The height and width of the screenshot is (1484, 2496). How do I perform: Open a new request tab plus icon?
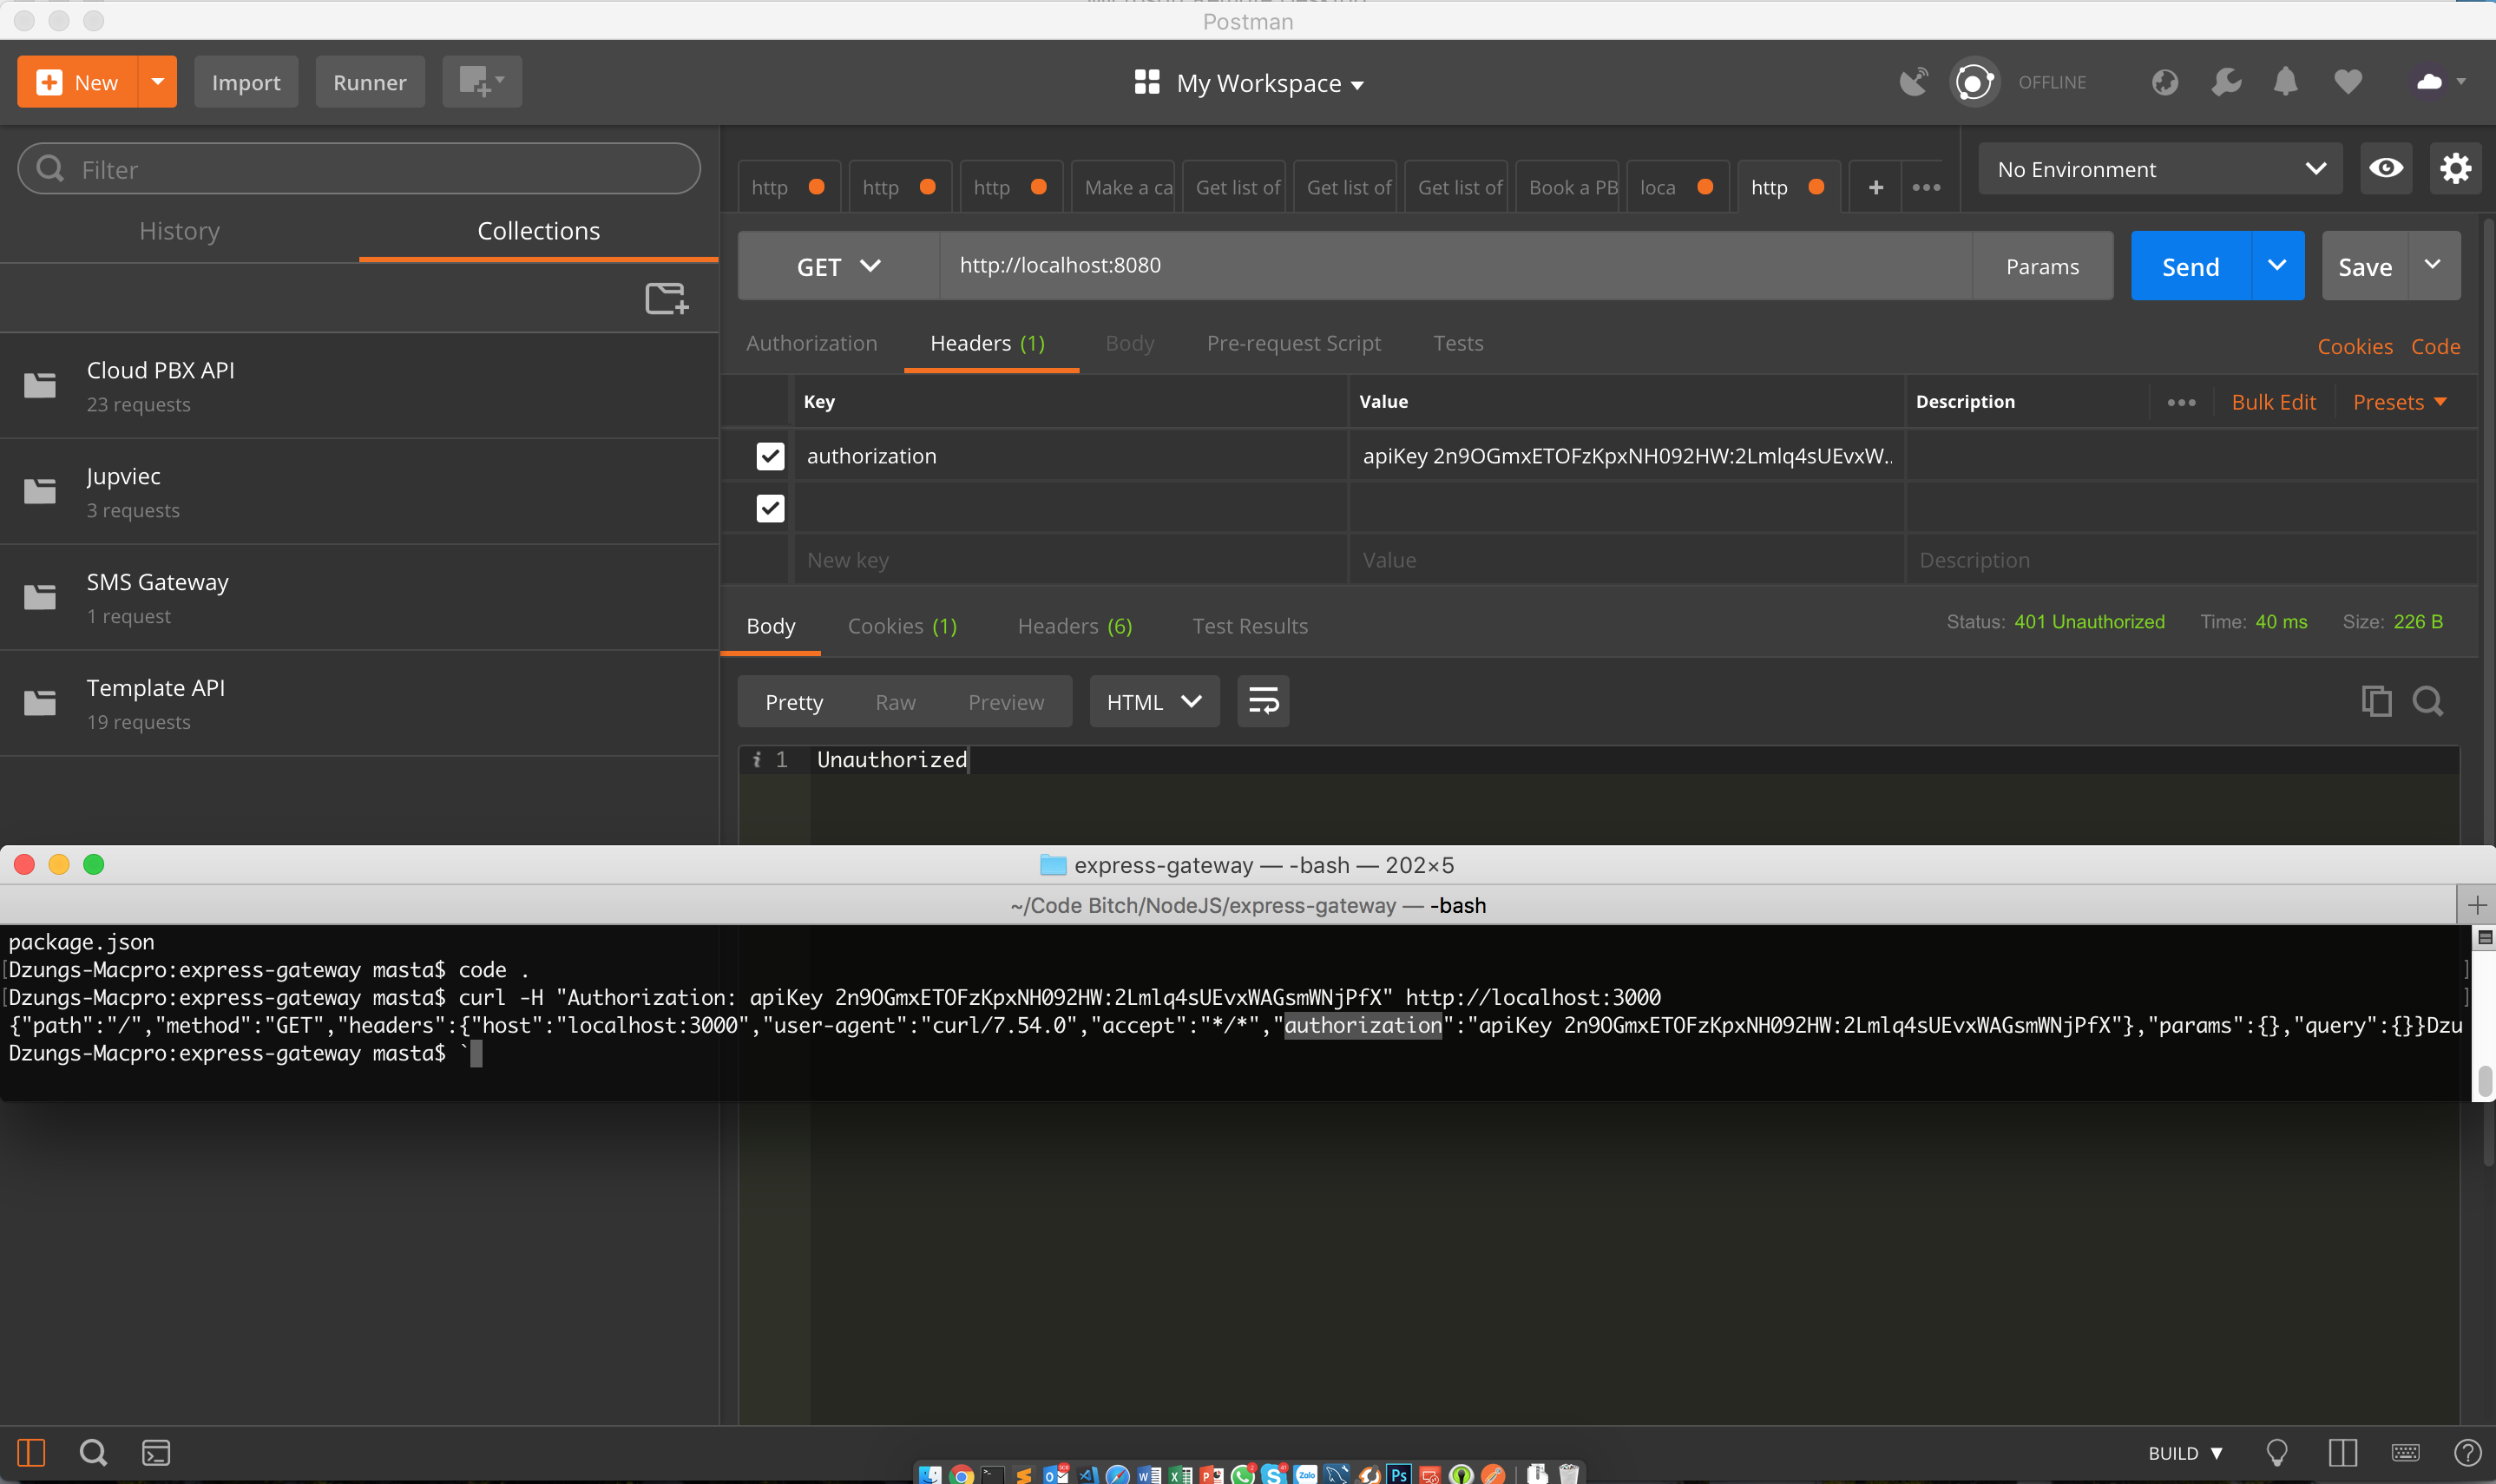[x=1876, y=187]
